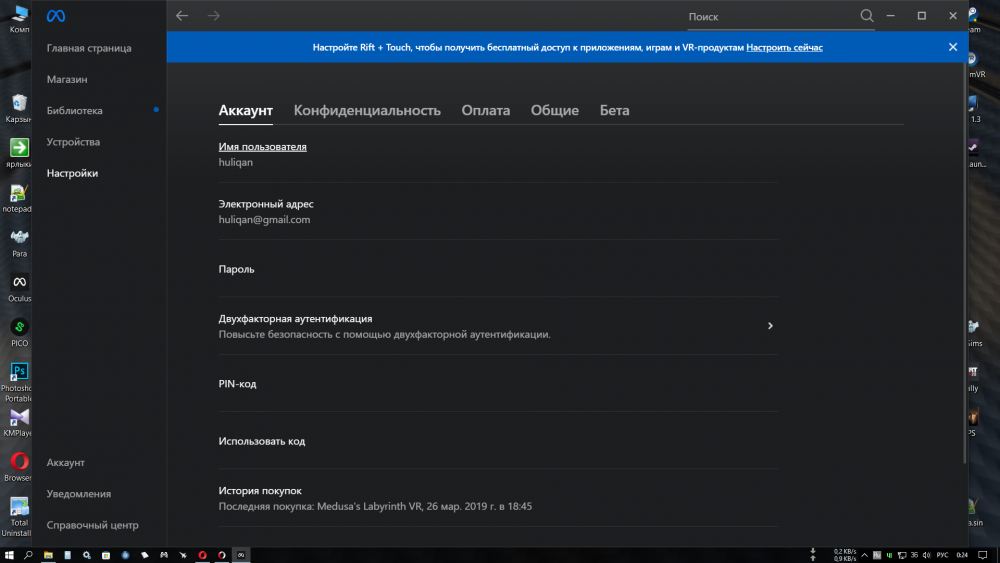Click username value huliqan
Image resolution: width=1000 pixels, height=563 pixels.
235,162
